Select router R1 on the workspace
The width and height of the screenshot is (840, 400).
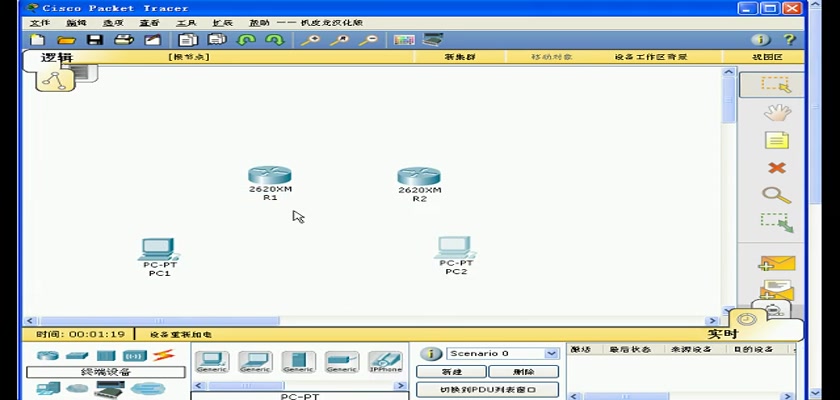pyautogui.click(x=270, y=178)
